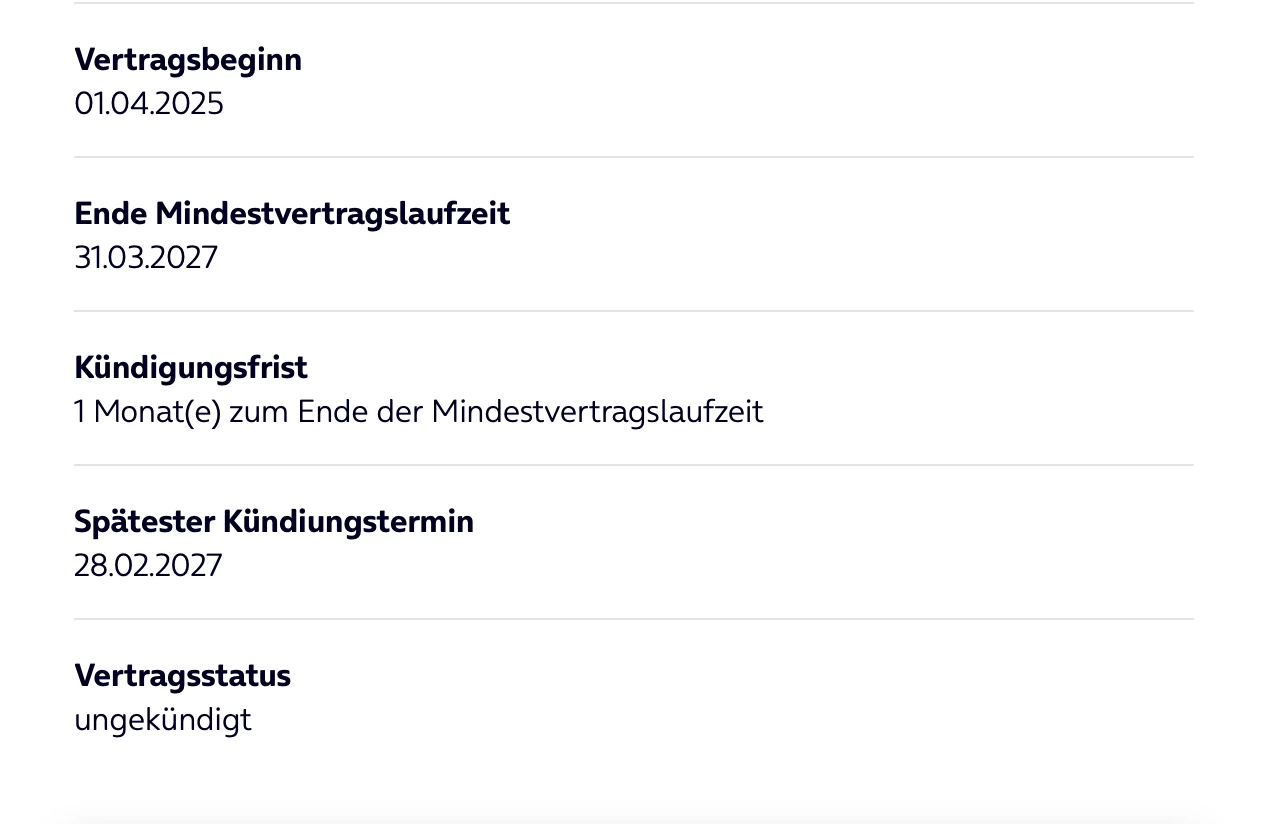The height and width of the screenshot is (824, 1268).
Task: Click the year 2025 in the start date
Action: coord(190,104)
